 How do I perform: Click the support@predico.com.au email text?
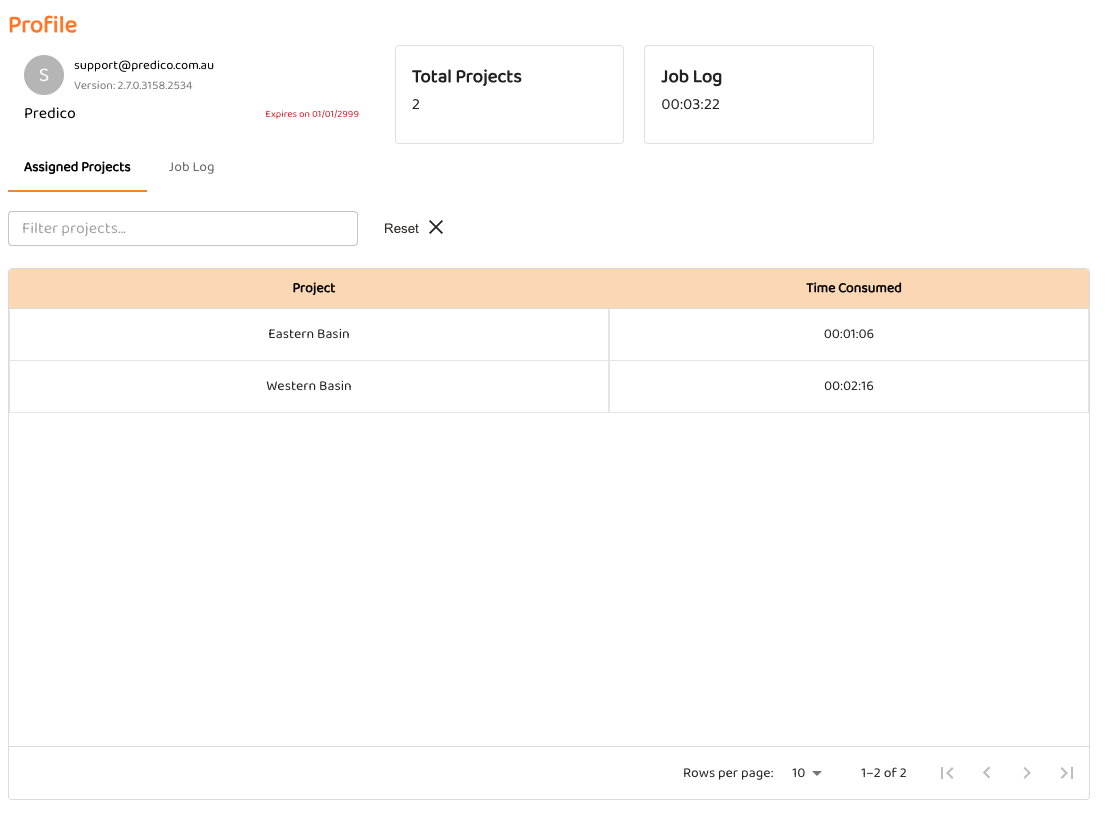144,65
